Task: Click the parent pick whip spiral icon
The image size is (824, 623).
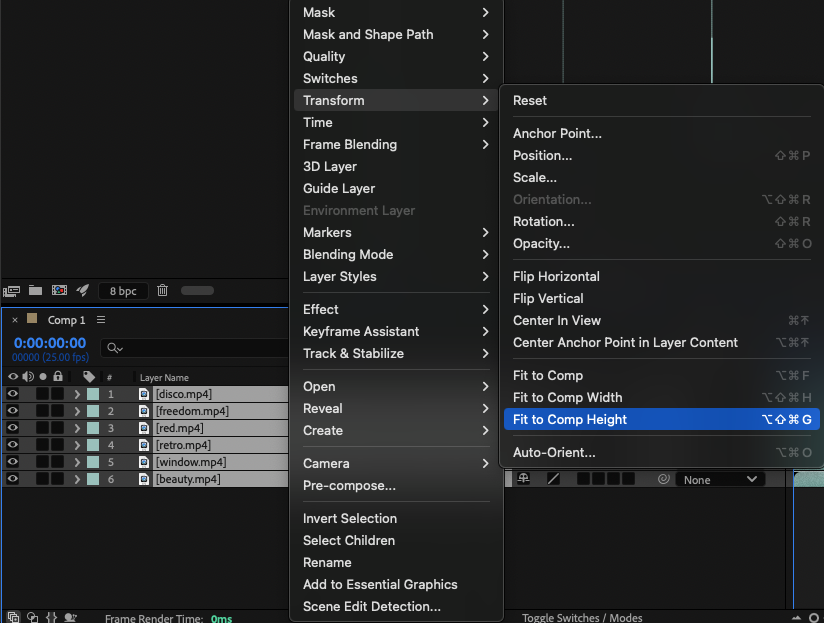Action: (x=663, y=479)
